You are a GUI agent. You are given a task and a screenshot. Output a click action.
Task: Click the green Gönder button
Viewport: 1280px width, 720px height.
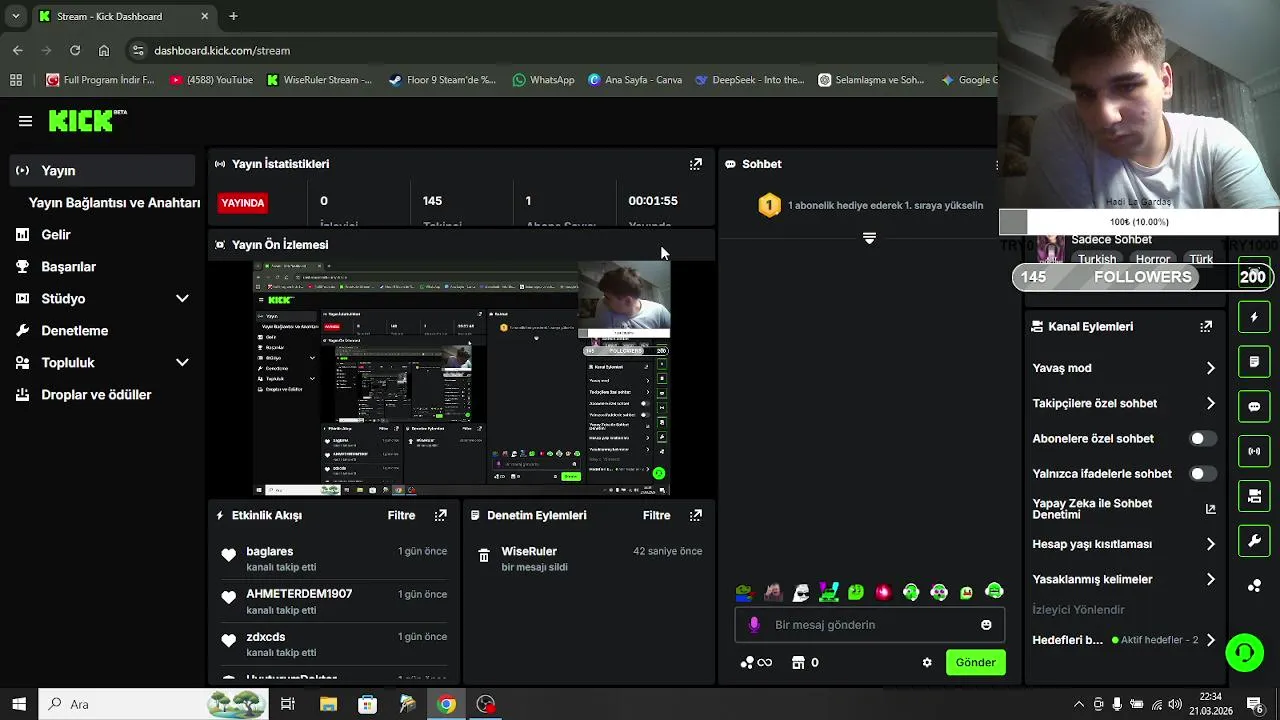pos(975,662)
